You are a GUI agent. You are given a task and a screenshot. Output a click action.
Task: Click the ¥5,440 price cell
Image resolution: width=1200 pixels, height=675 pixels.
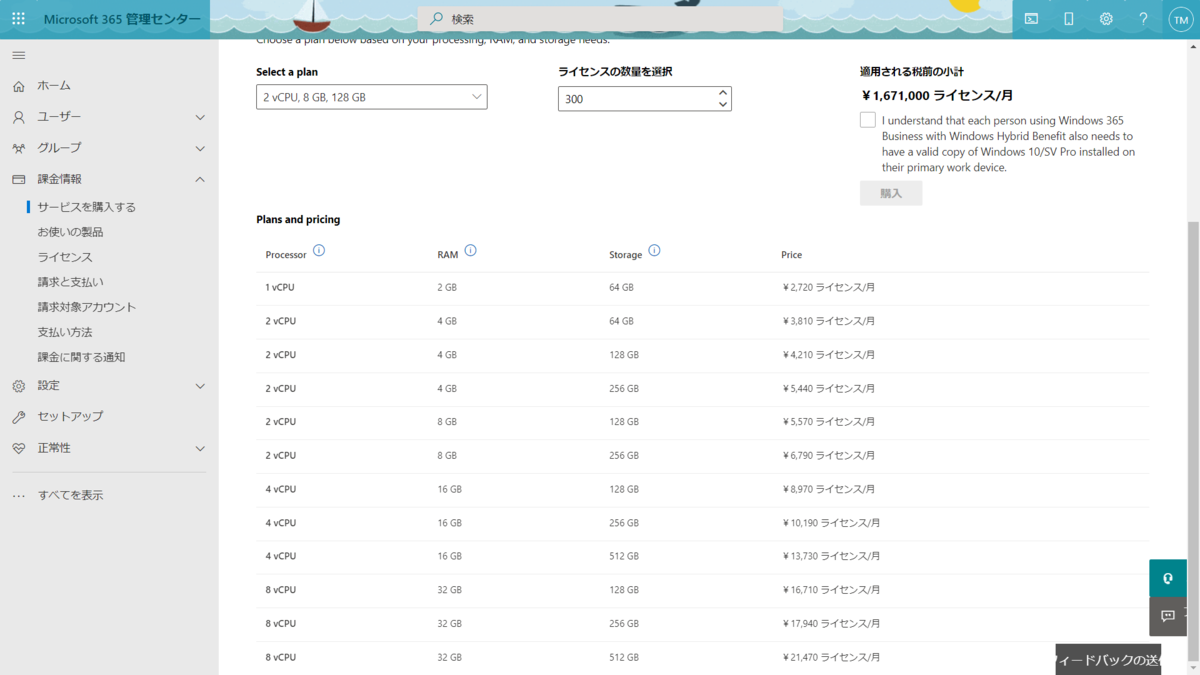828,388
